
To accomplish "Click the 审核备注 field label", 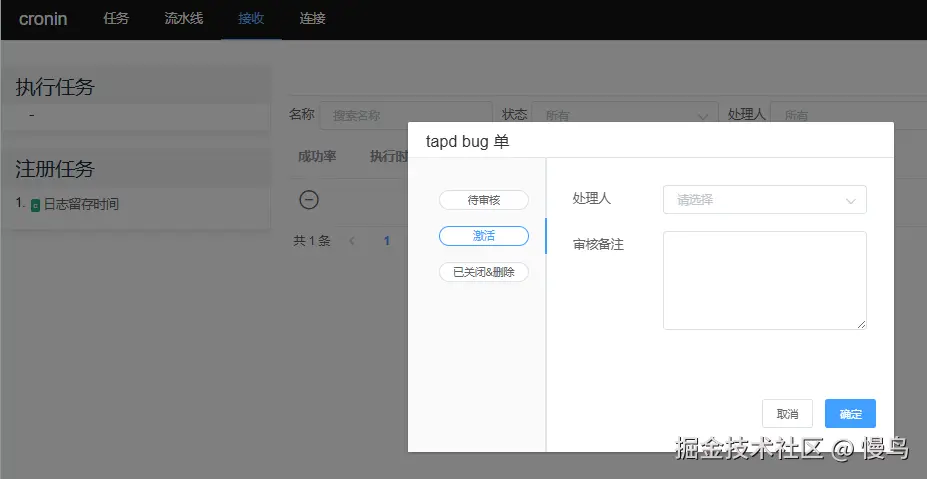I will tap(598, 244).
